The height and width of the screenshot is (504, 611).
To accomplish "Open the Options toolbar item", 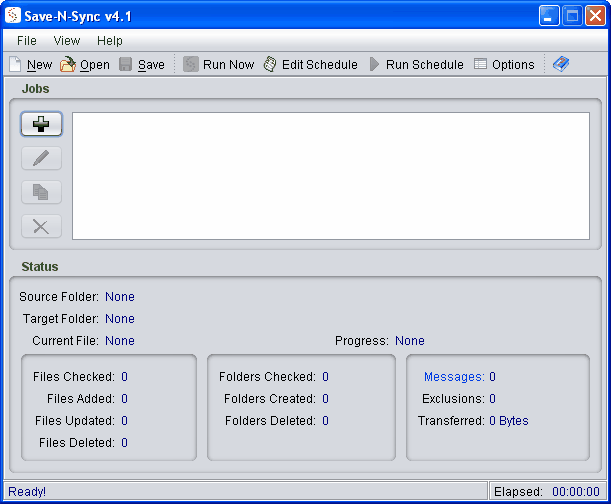I will point(504,64).
